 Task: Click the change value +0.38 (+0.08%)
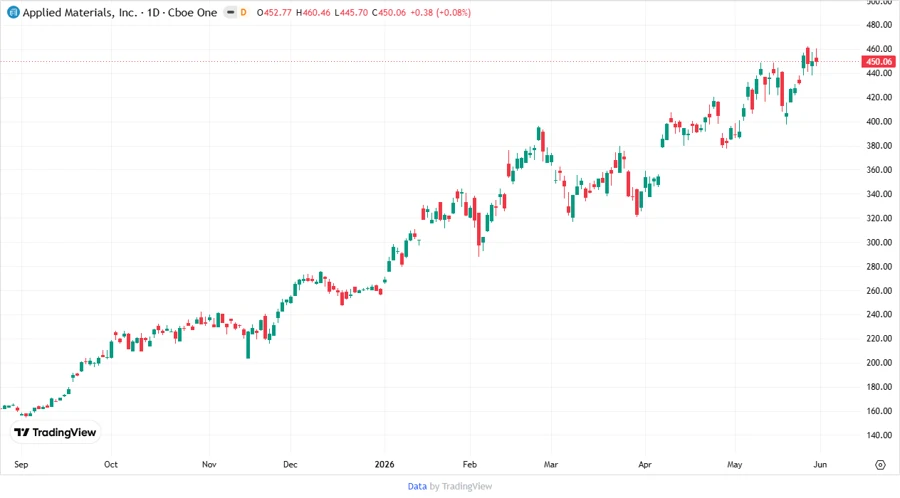click(440, 12)
